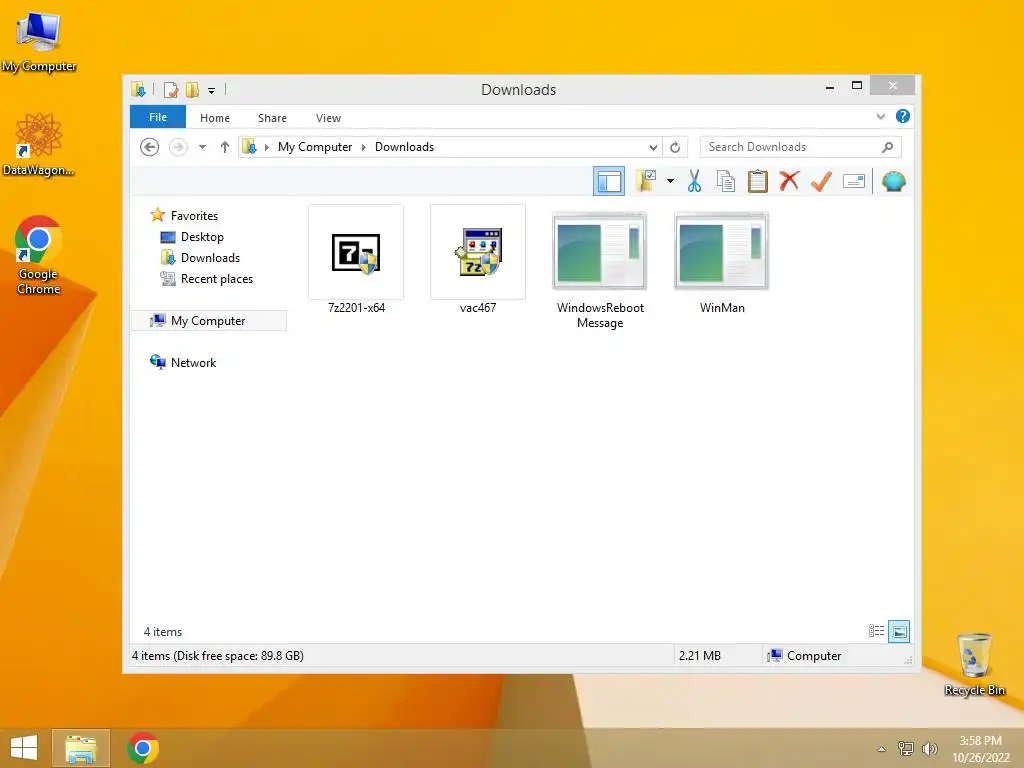
Task: Open Customize Quick Access Toolbar dropdown
Action: pos(212,90)
